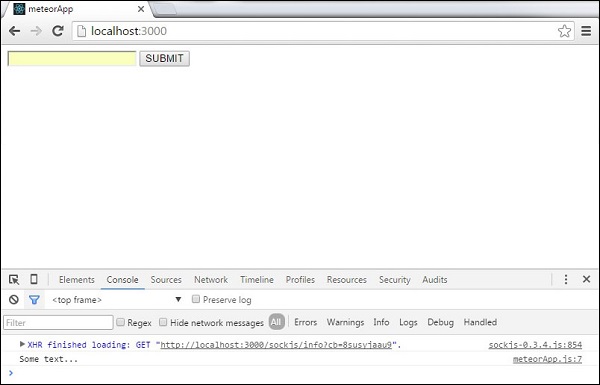Viewport: 600px width, 385px height.
Task: Click into the yellow text input field
Action: 72,59
